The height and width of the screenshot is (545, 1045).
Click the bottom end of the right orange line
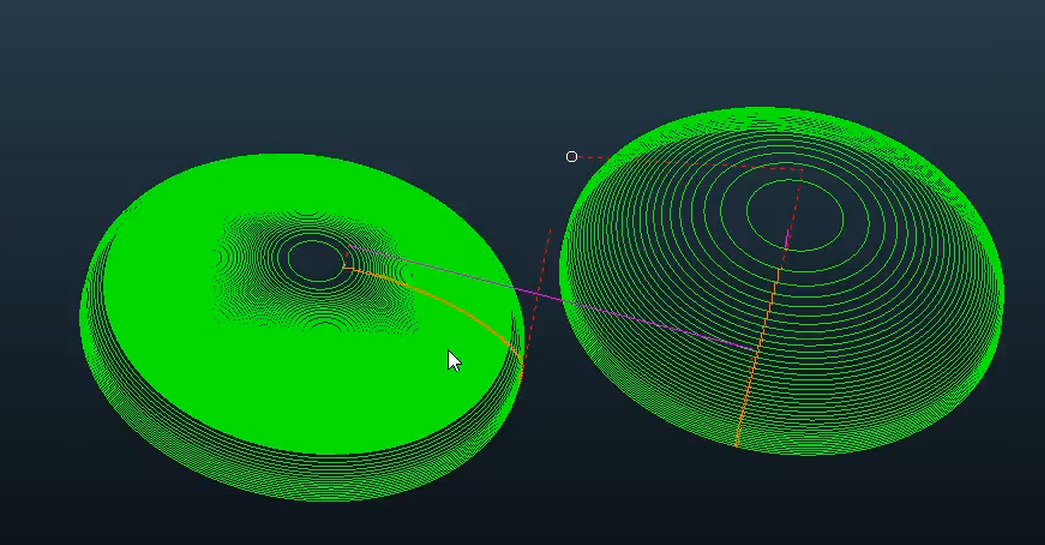point(737,445)
